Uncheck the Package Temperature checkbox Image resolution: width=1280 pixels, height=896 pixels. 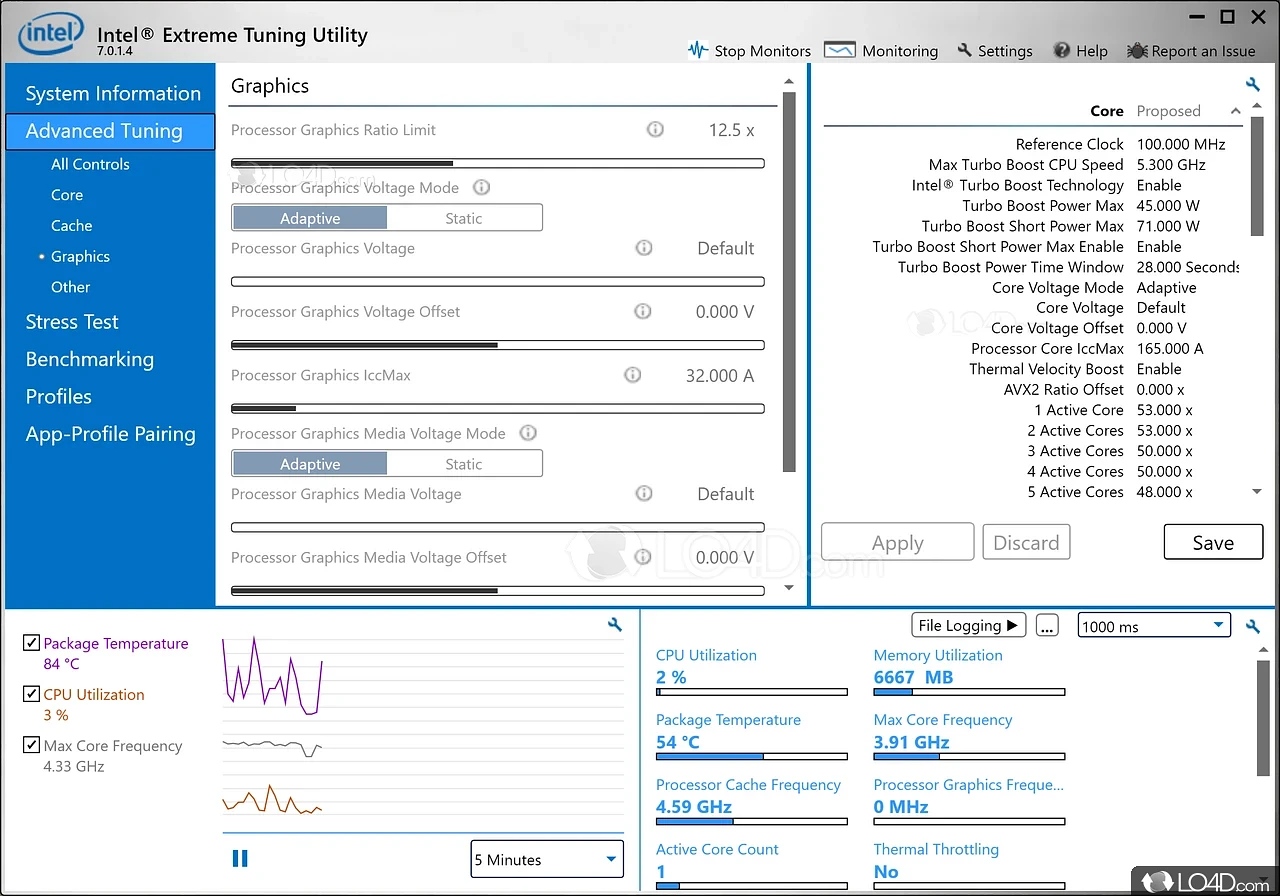pos(31,643)
